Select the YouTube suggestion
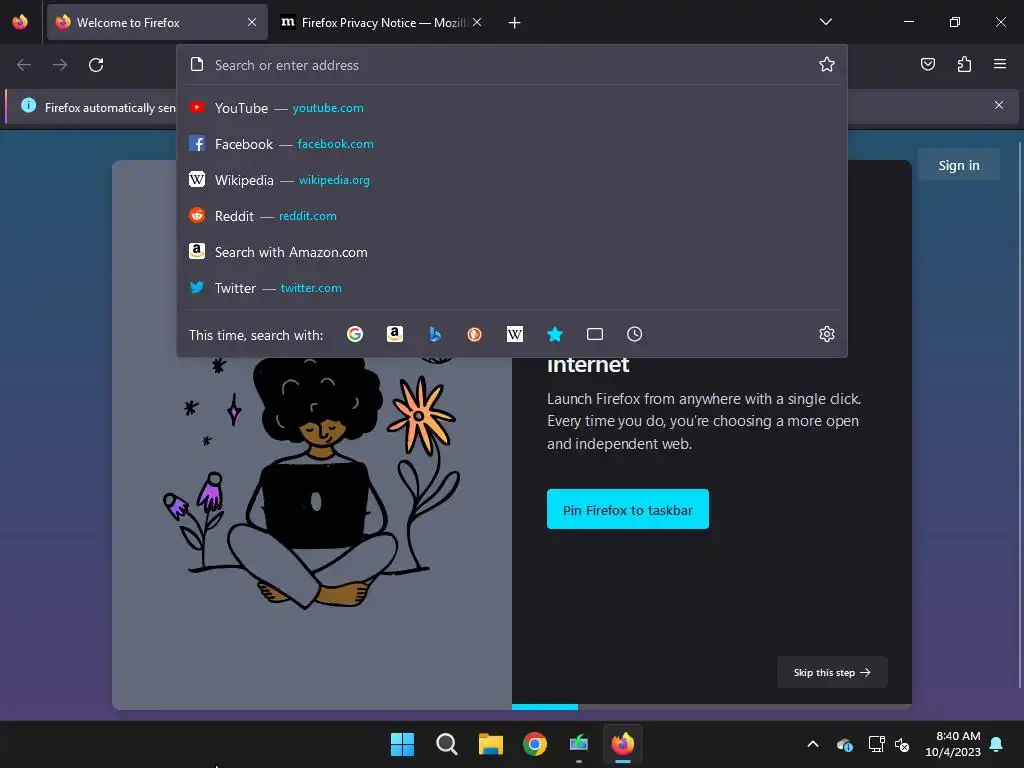The height and width of the screenshot is (768, 1024). pyautogui.click(x=512, y=108)
